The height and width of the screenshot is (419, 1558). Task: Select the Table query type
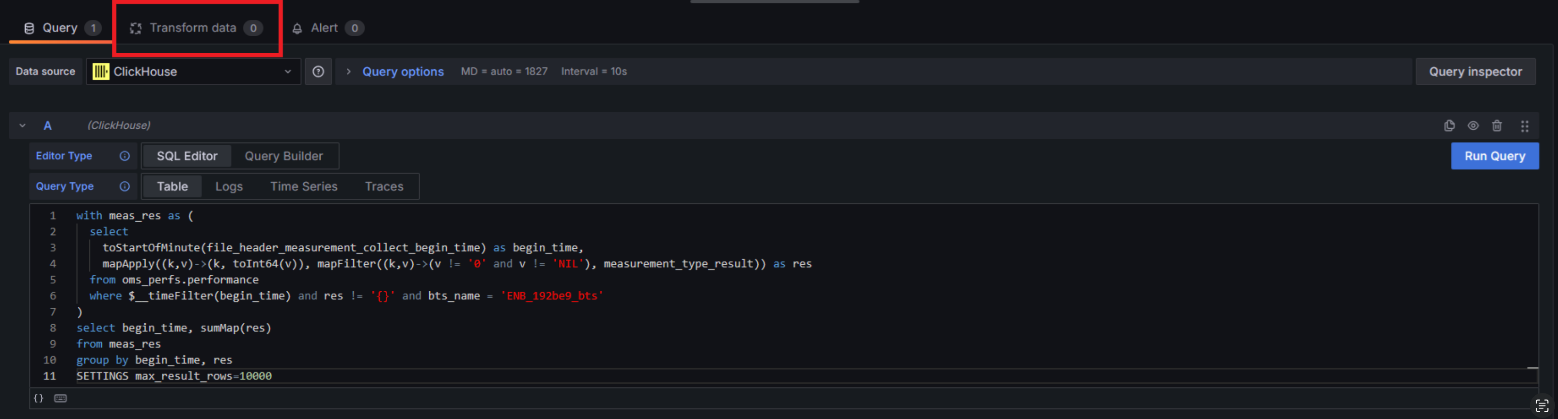click(x=173, y=186)
